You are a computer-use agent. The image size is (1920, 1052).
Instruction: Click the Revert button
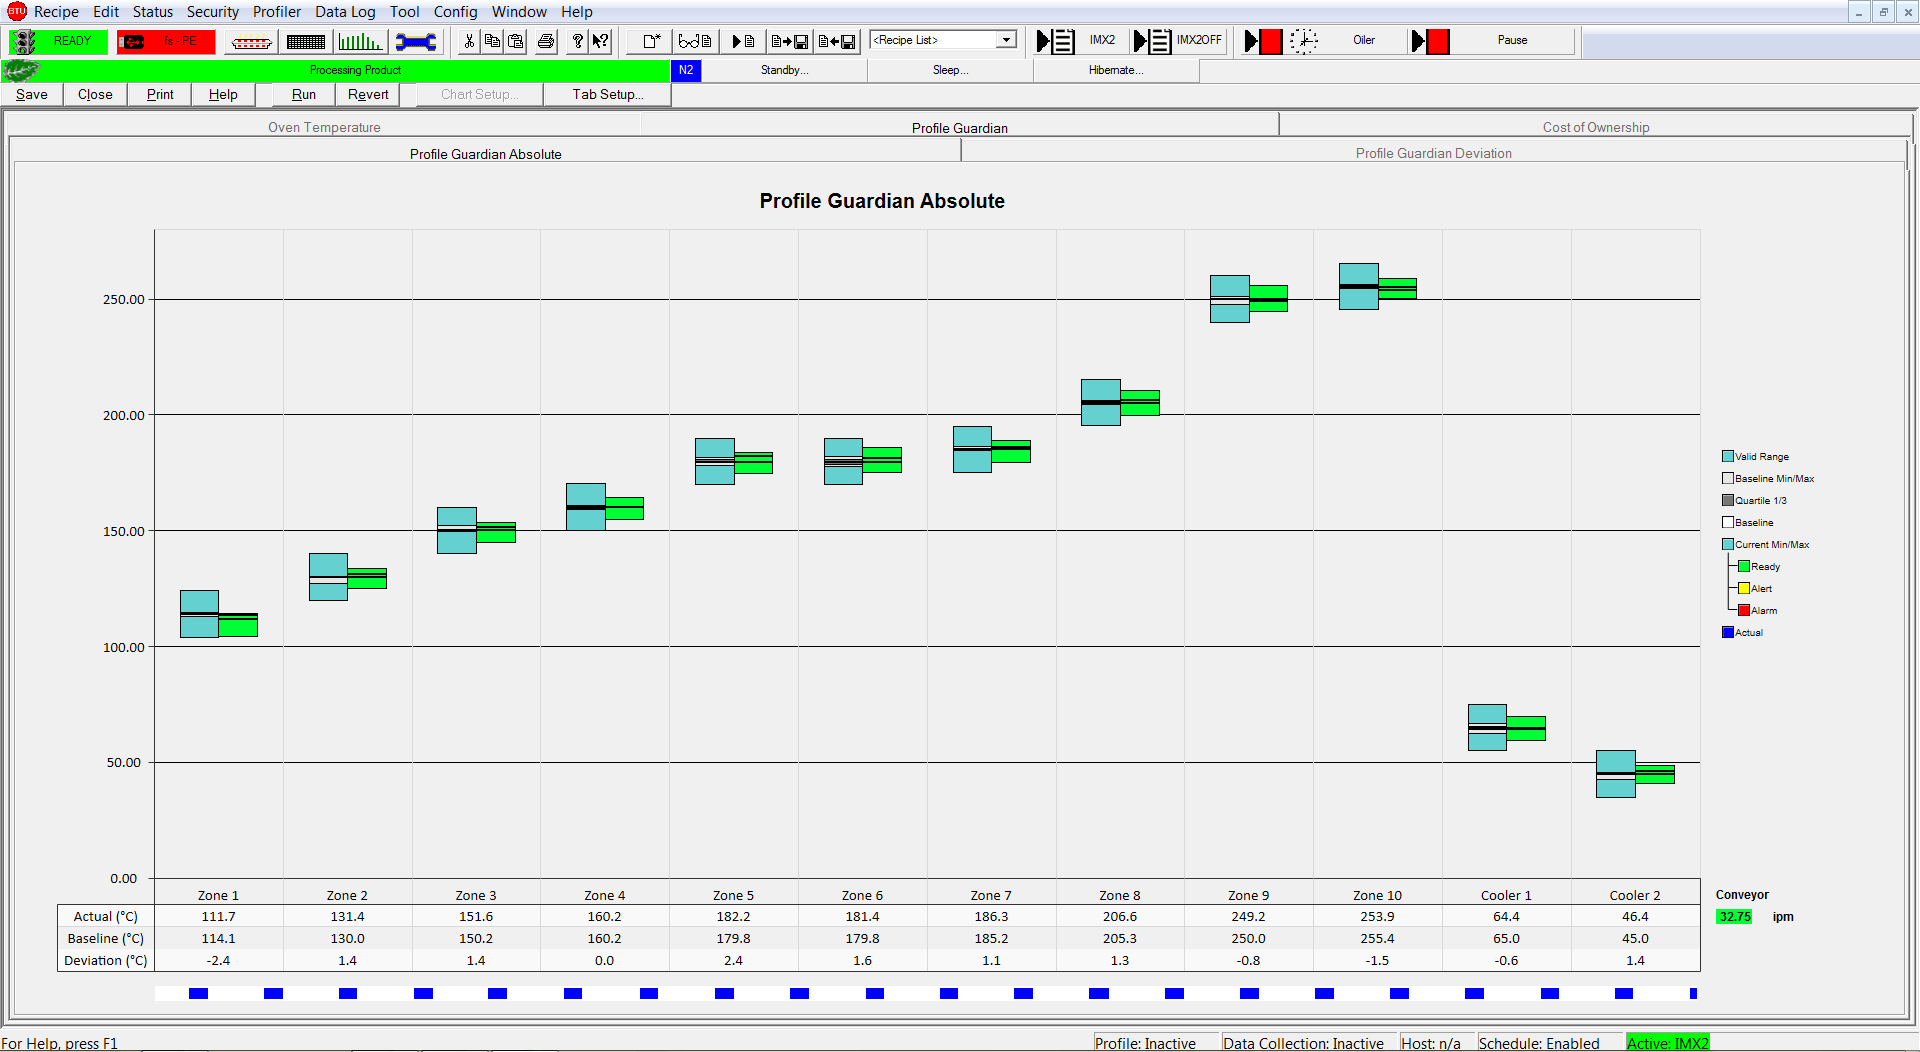click(368, 94)
